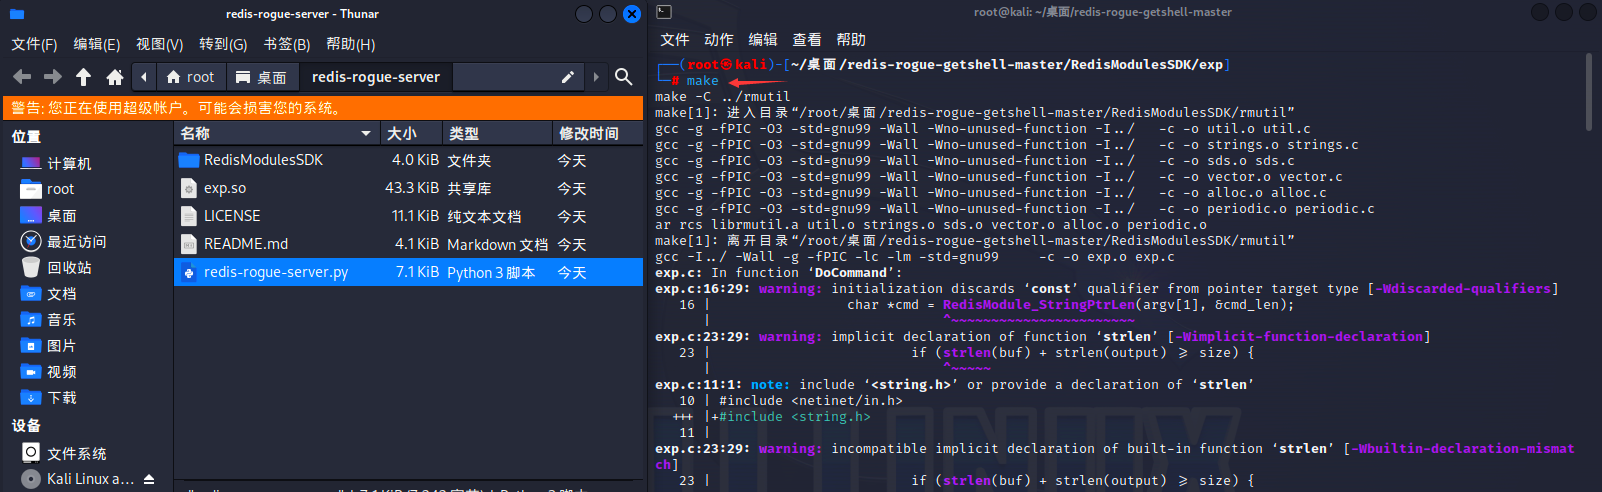Go up to the parent folder
The image size is (1602, 492).
pos(84,77)
